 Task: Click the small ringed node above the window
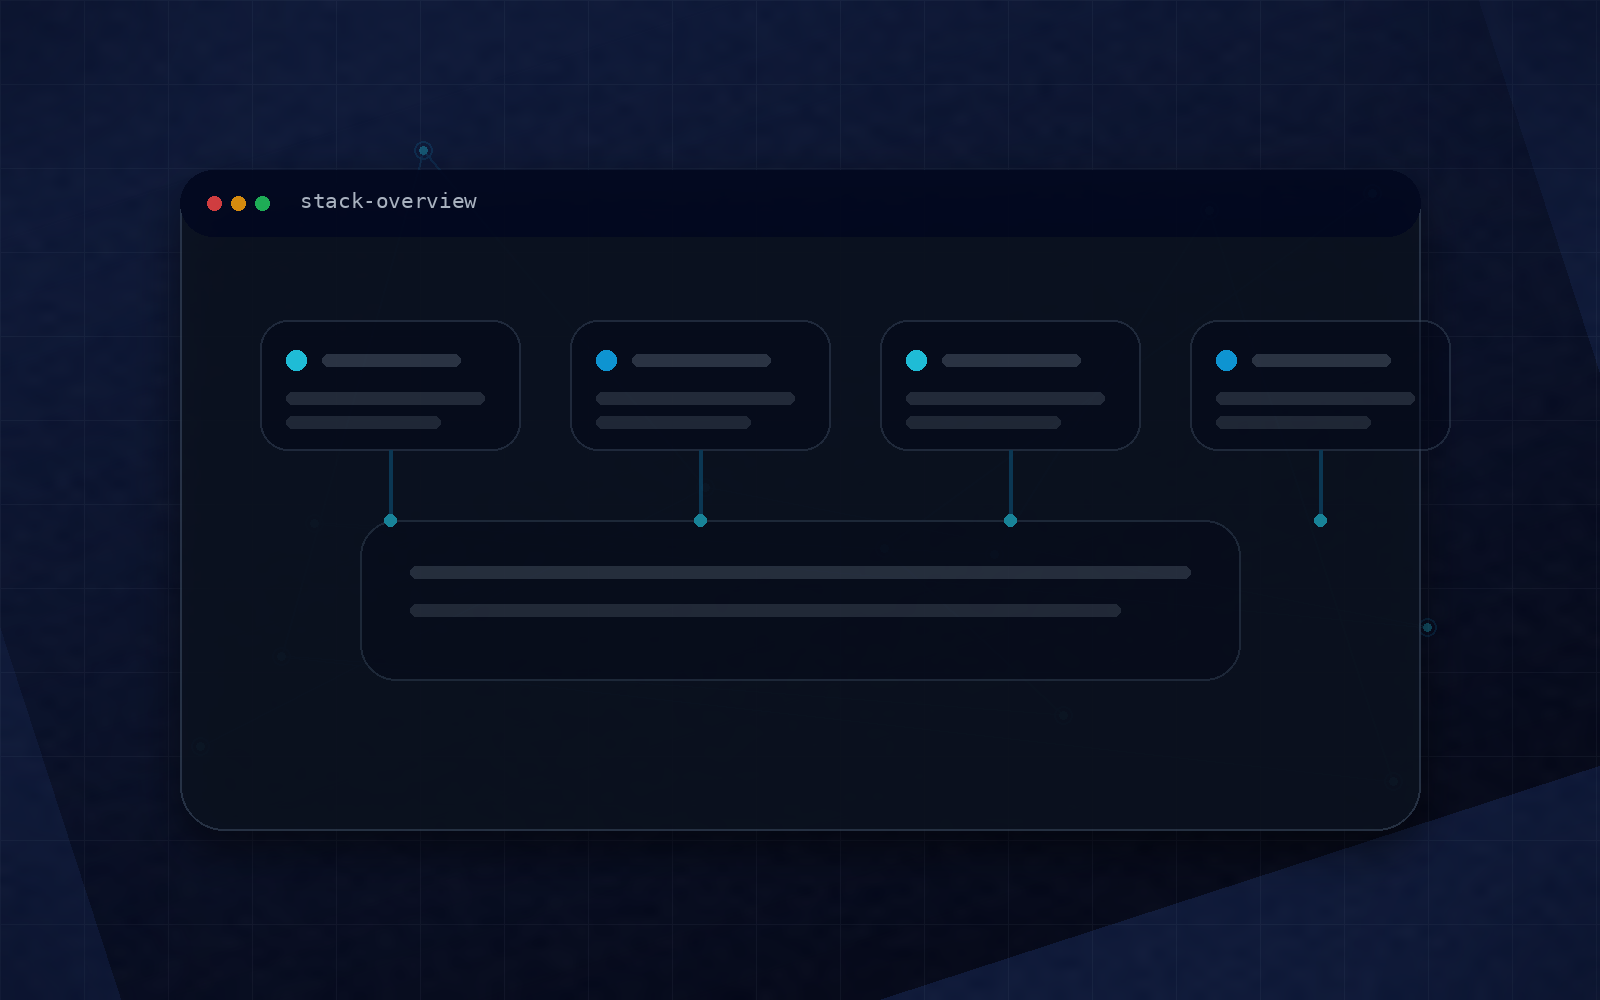tap(423, 150)
